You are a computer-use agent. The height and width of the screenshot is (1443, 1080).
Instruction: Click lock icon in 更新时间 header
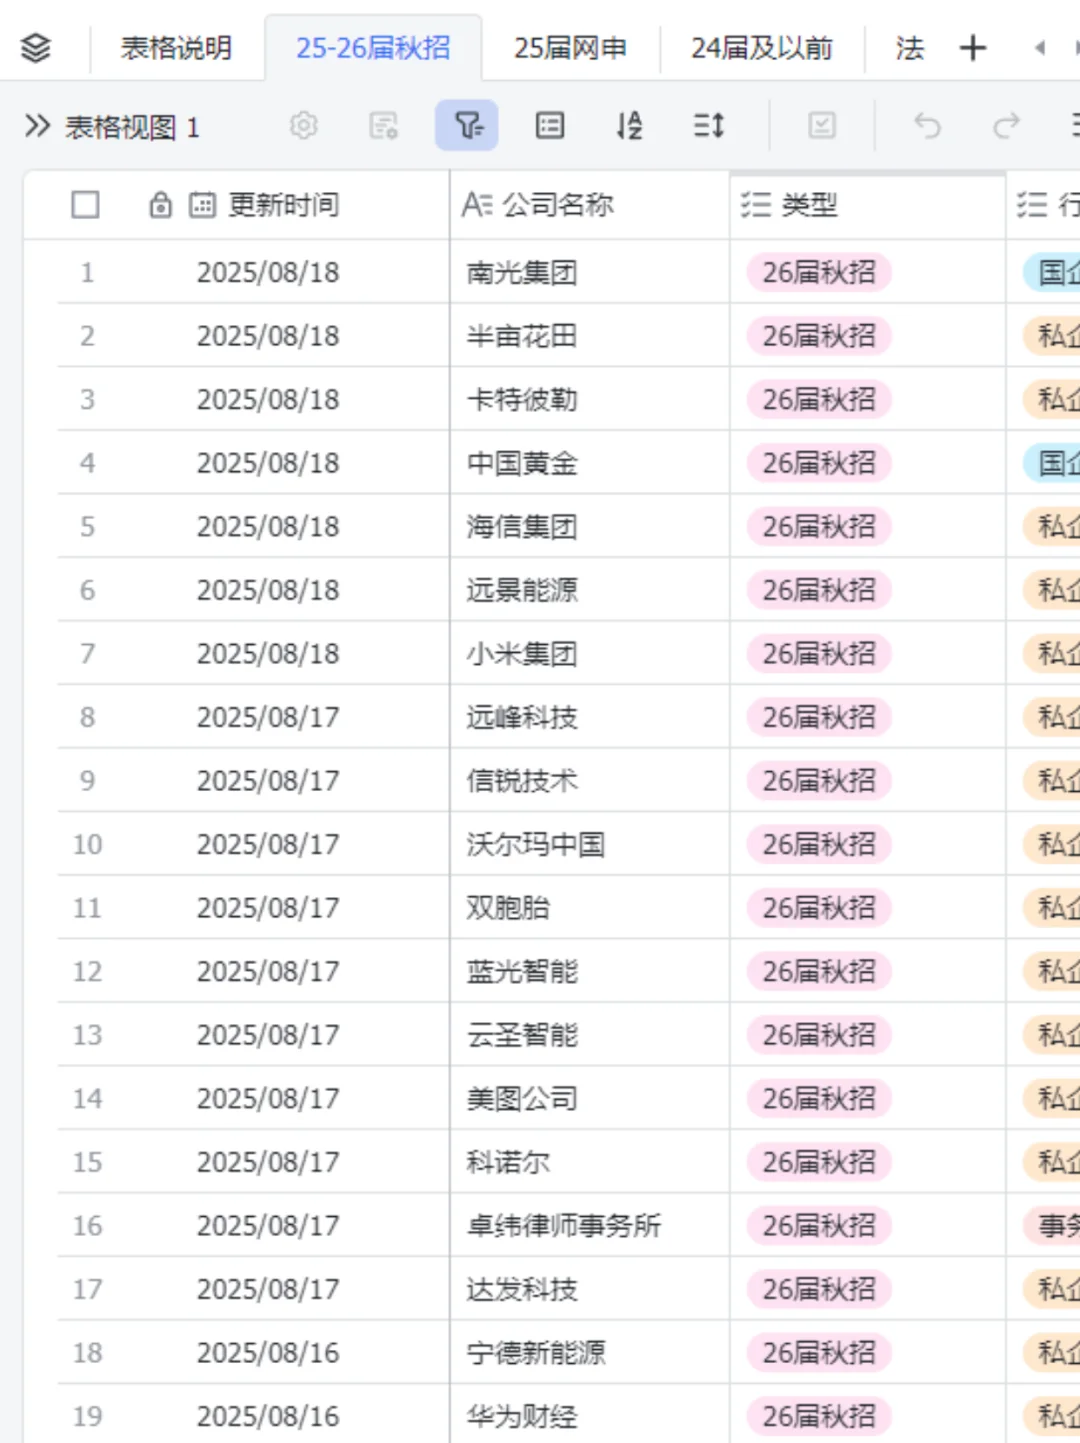tap(160, 205)
